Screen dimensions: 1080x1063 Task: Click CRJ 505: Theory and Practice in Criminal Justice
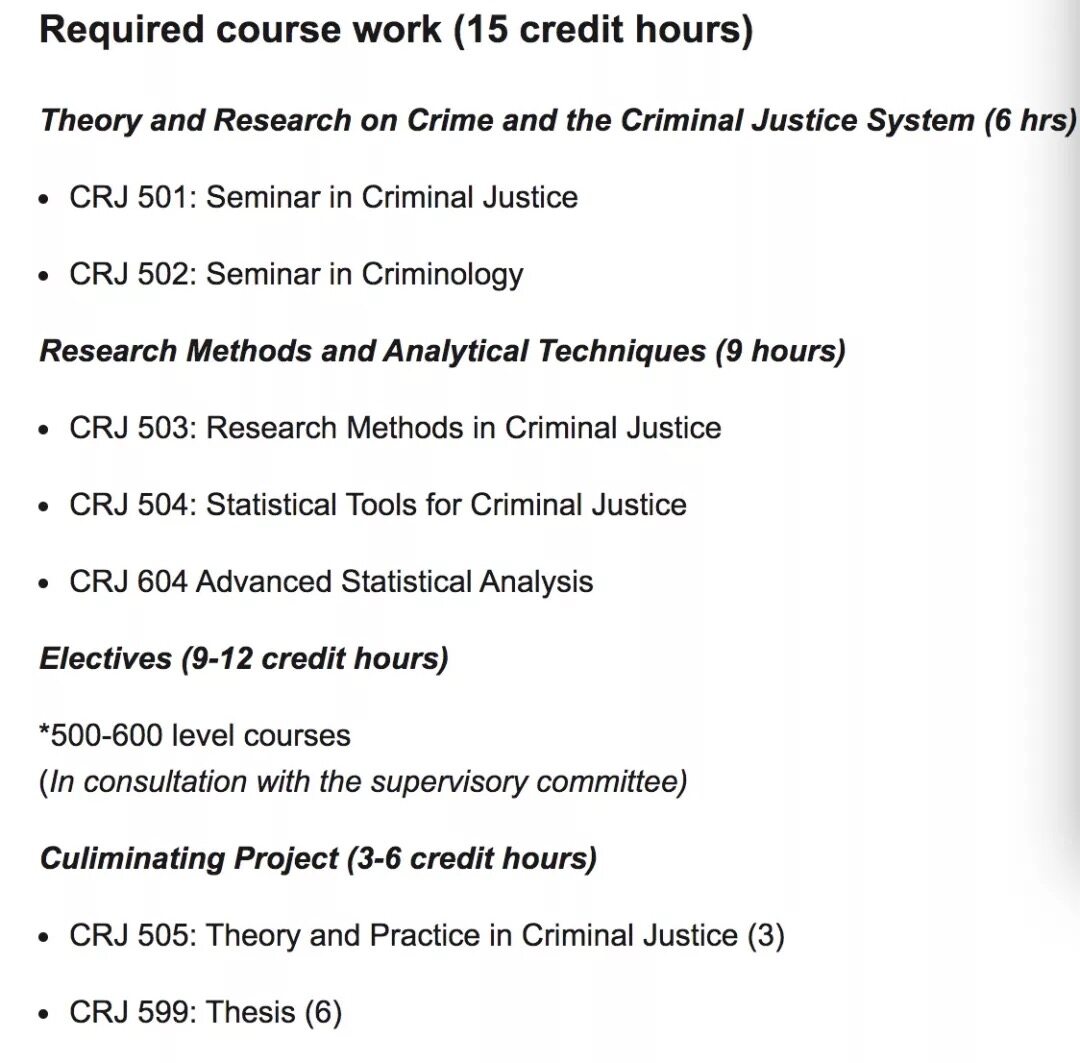(426, 936)
